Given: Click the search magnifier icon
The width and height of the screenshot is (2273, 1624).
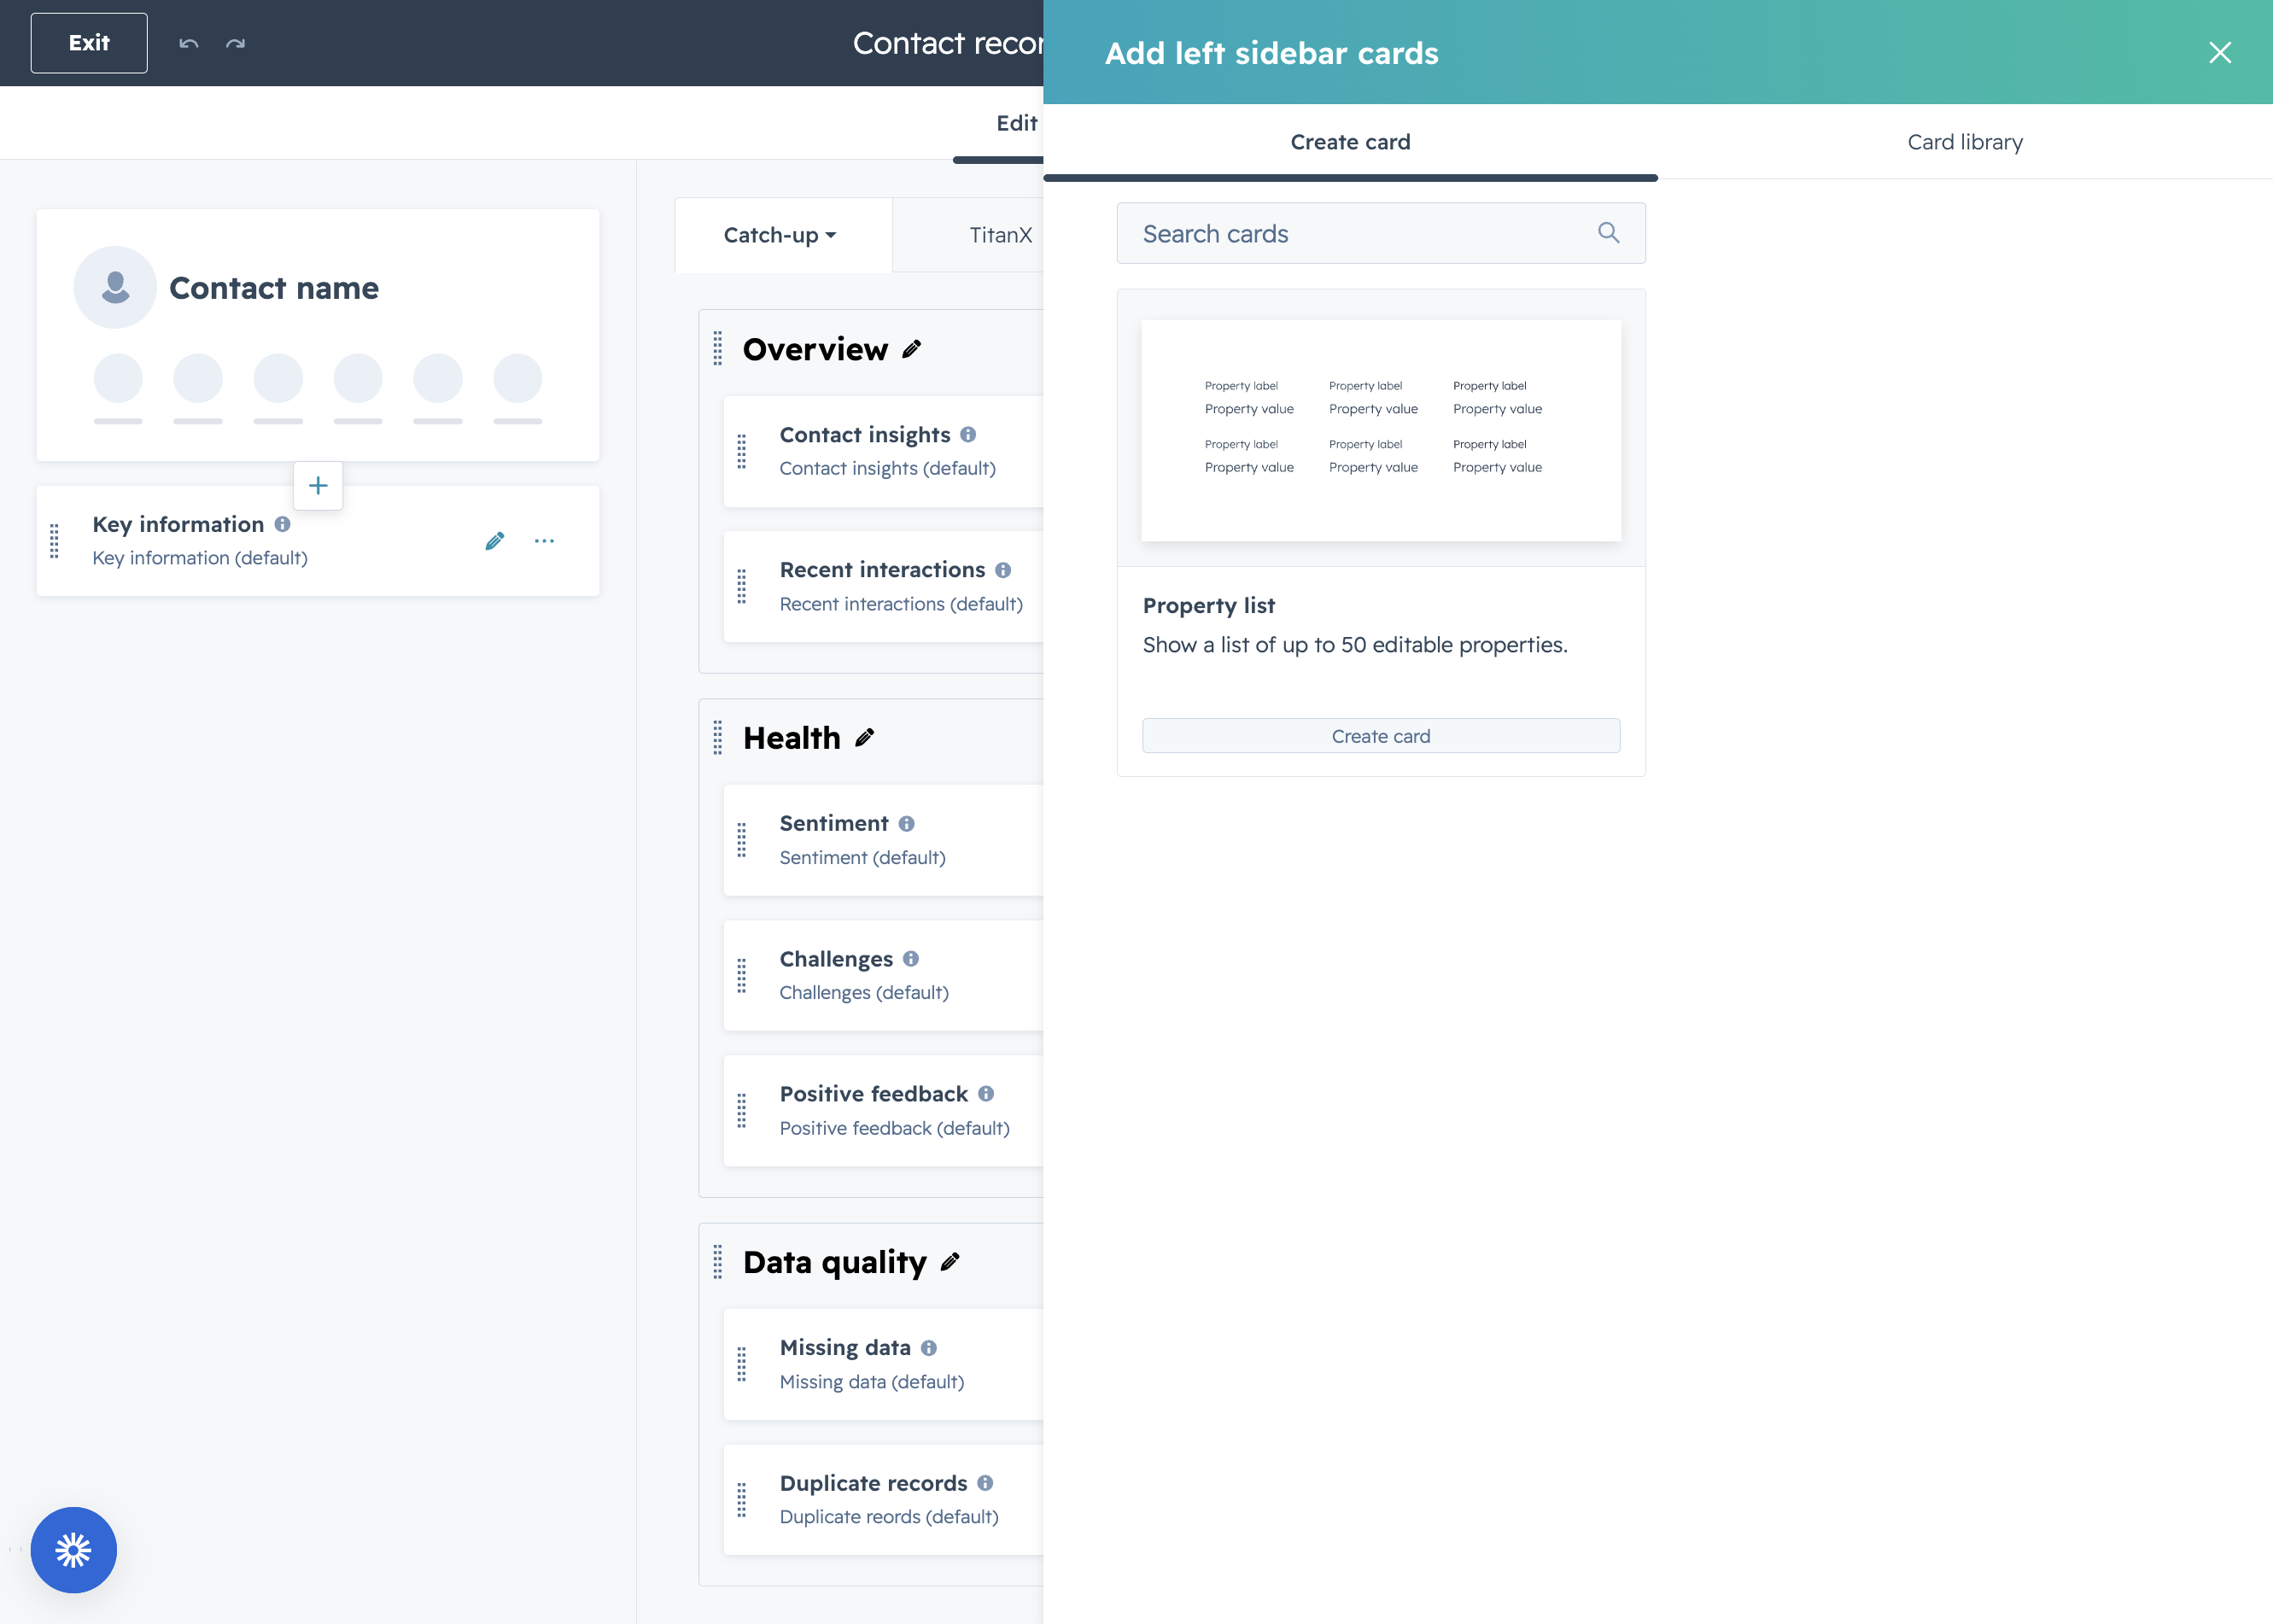Looking at the screenshot, I should 1607,233.
